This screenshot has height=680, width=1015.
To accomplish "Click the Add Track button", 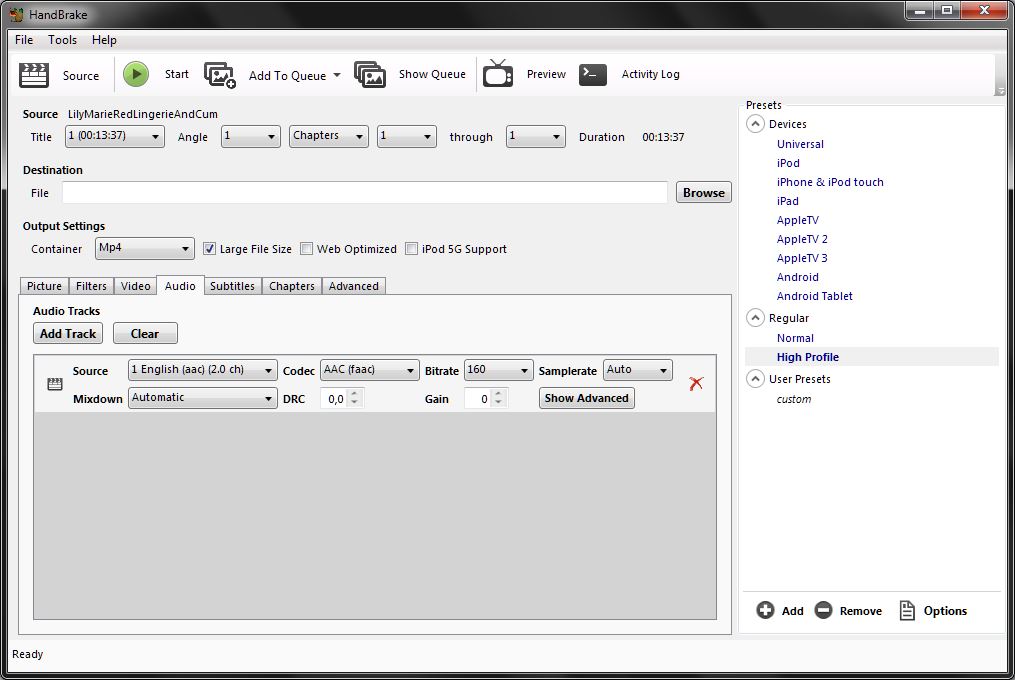I will tap(68, 334).
